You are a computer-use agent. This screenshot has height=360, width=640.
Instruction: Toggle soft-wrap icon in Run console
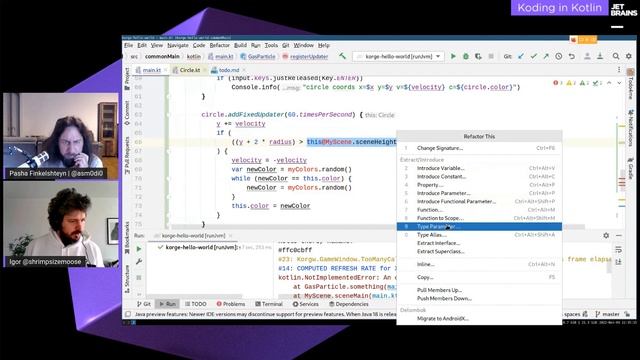pos(618,249)
